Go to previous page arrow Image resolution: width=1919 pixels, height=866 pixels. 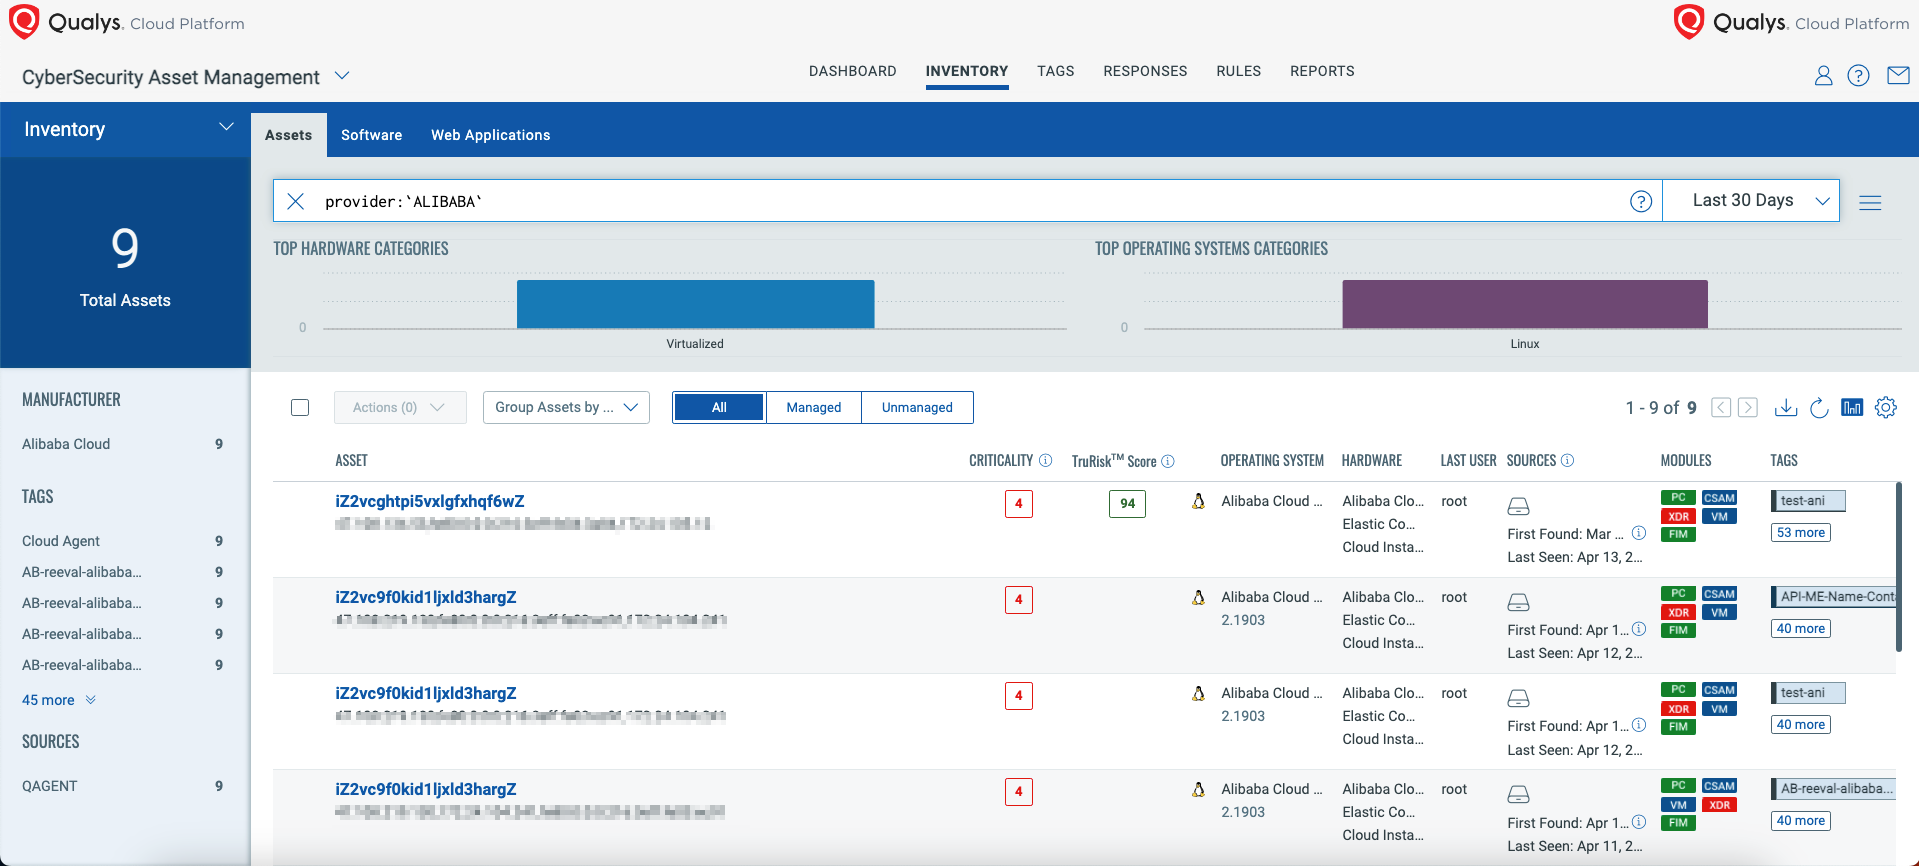[1721, 407]
